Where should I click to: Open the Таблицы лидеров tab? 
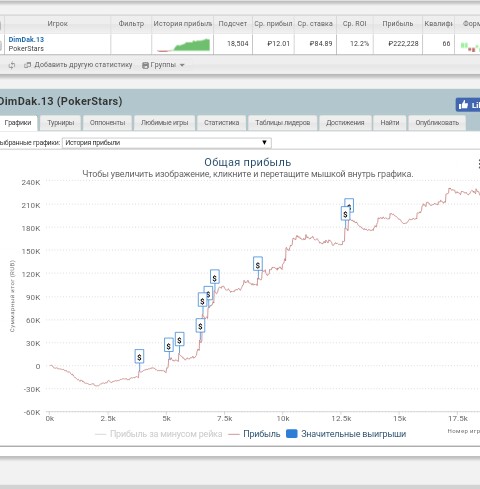tap(283, 123)
